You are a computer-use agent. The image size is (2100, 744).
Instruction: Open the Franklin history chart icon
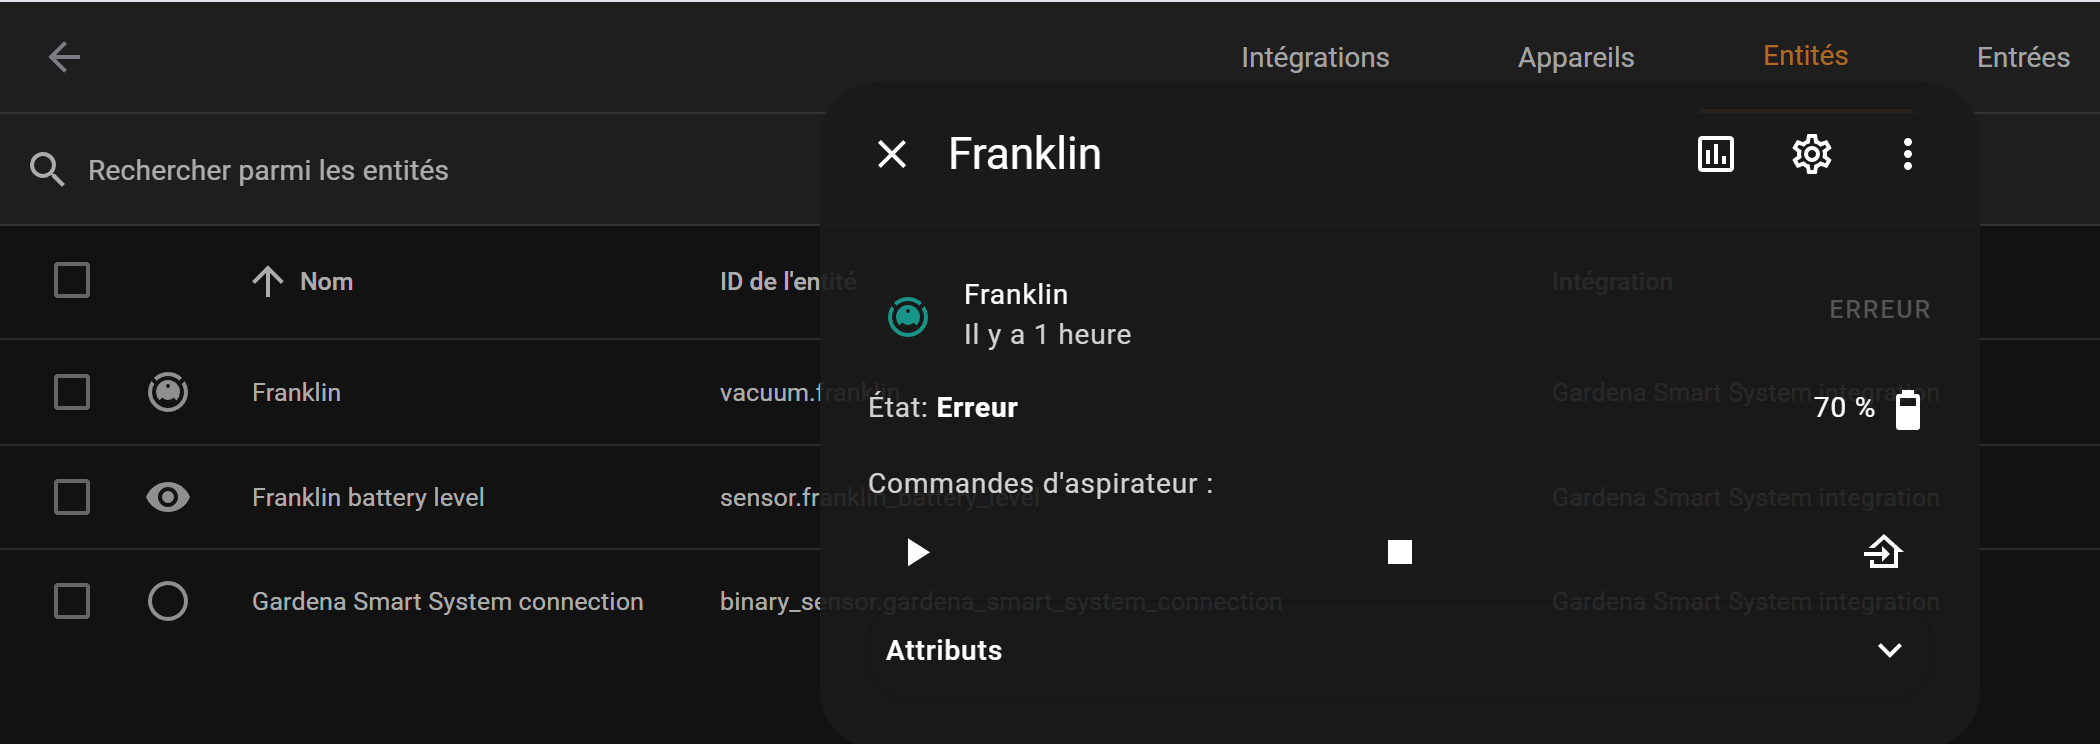(x=1715, y=154)
